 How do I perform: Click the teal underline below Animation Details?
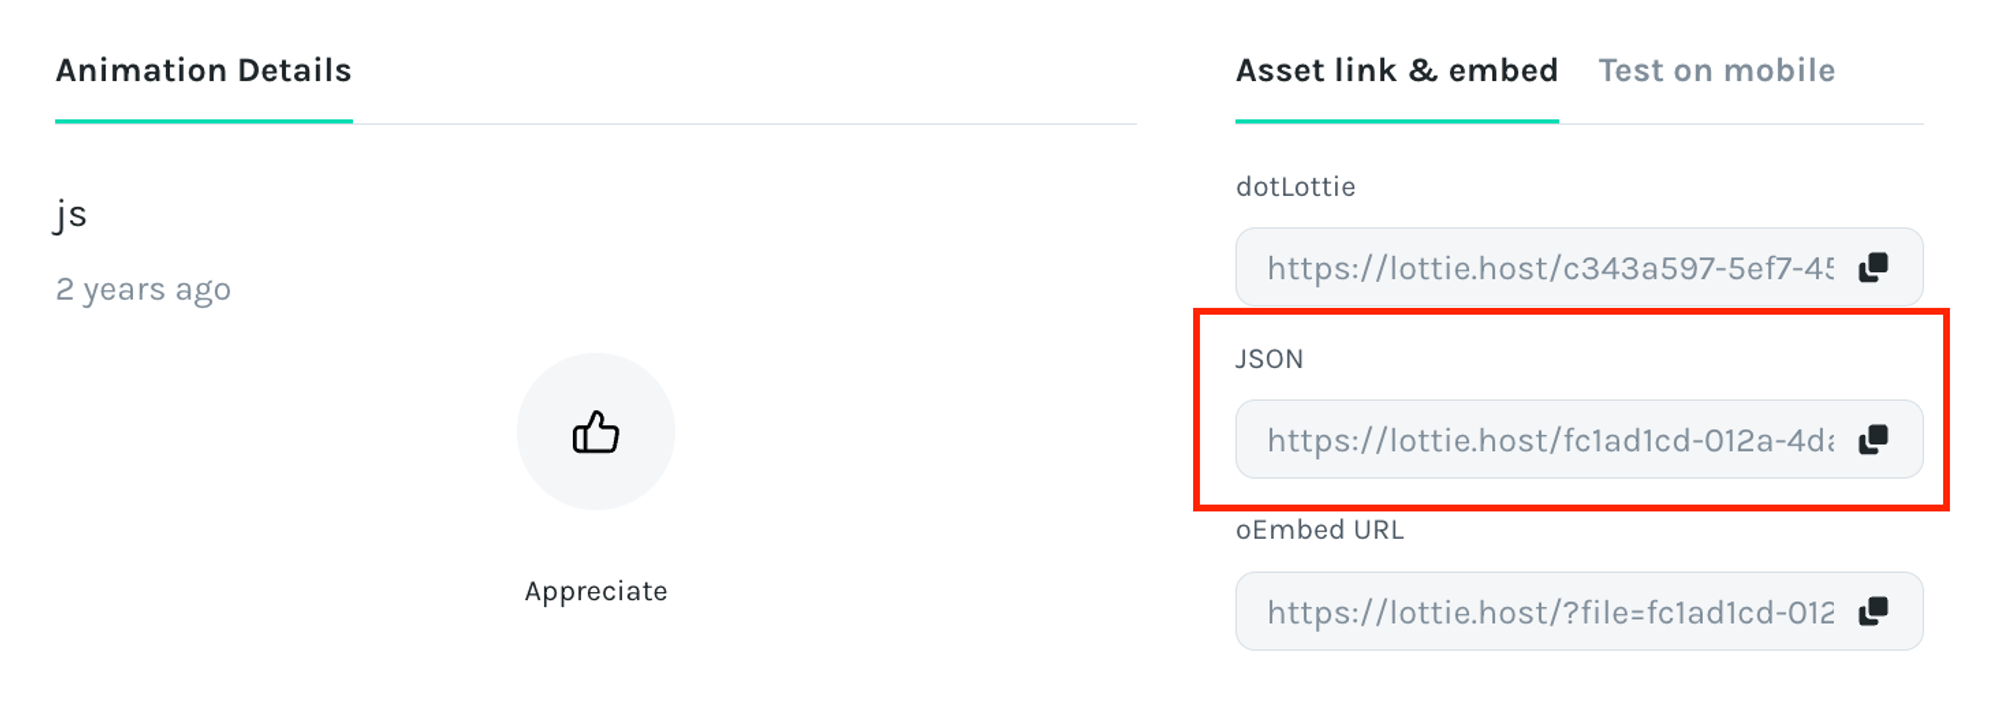pyautogui.click(x=204, y=121)
